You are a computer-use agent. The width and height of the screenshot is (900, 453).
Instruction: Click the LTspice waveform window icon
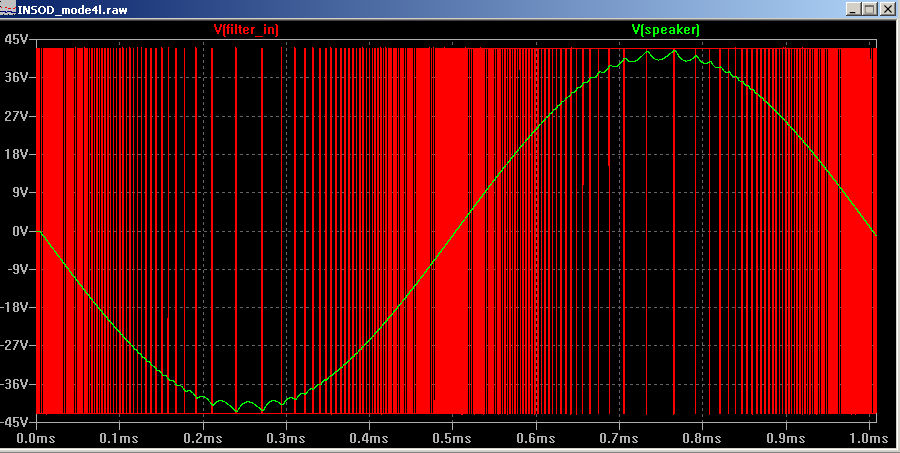[7, 9]
